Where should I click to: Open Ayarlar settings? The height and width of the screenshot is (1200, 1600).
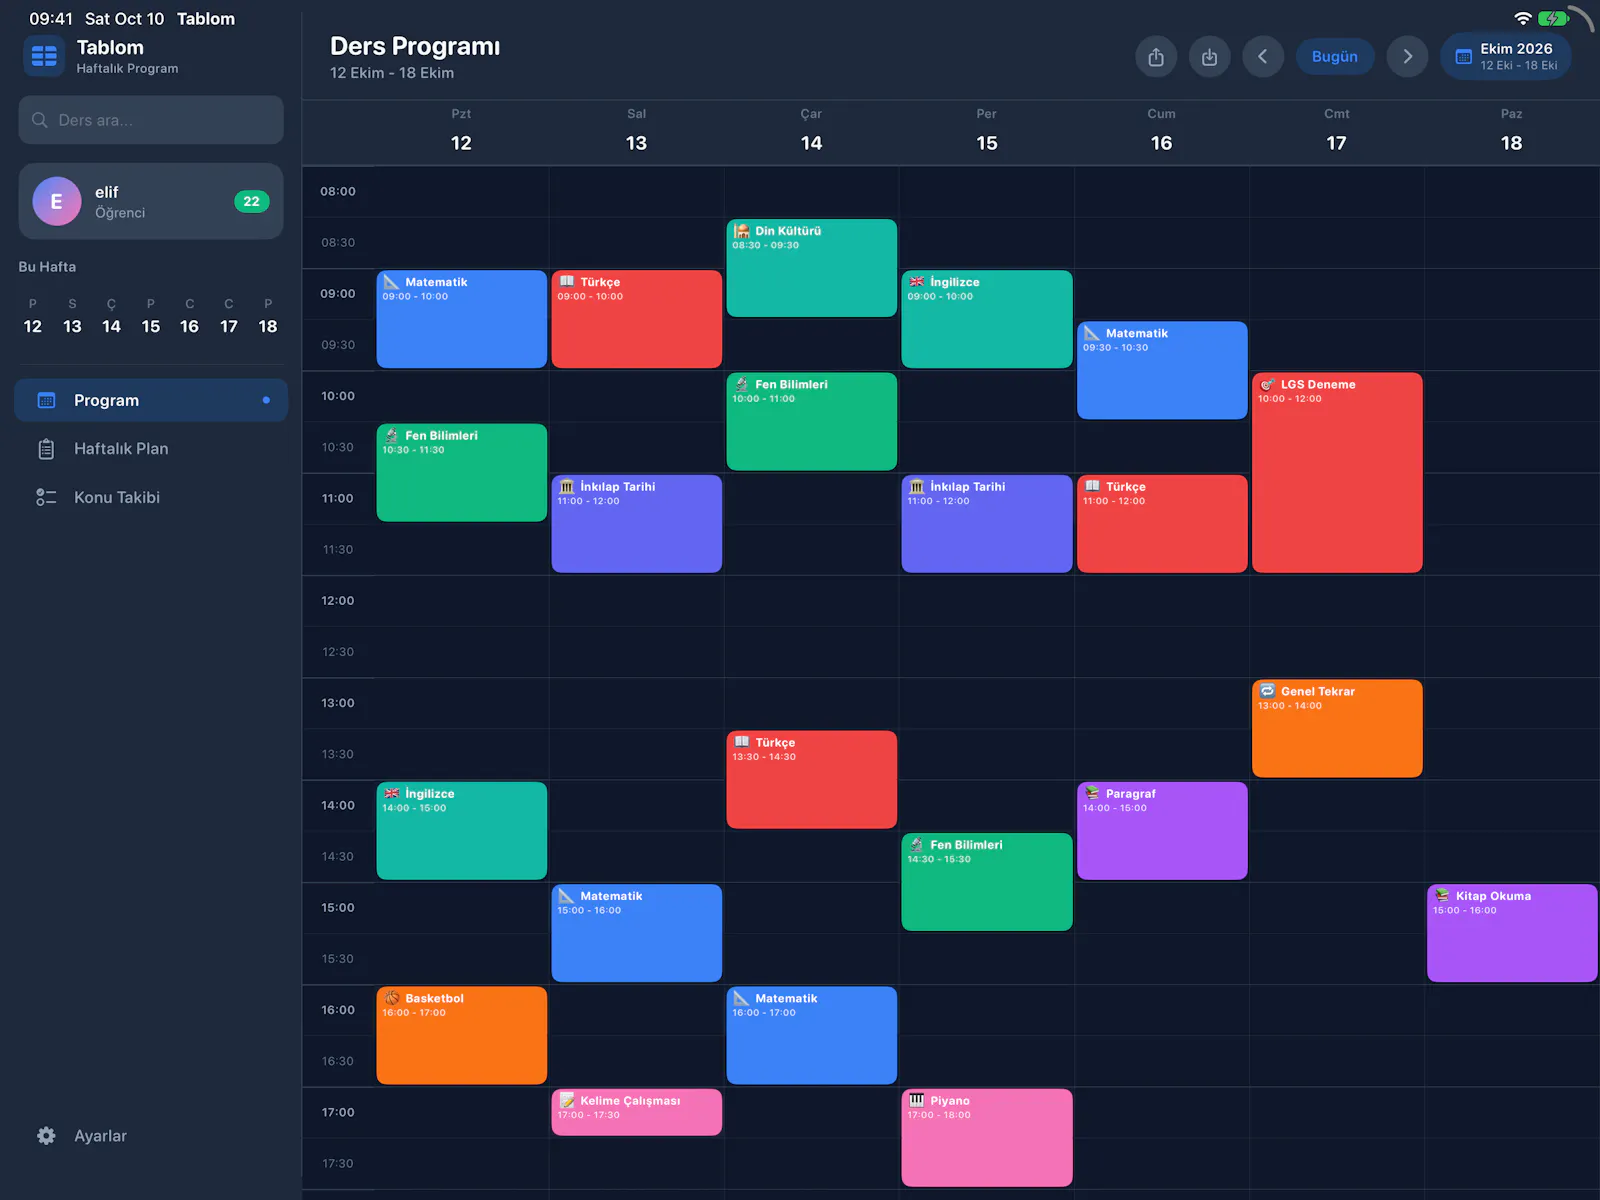coord(151,1136)
